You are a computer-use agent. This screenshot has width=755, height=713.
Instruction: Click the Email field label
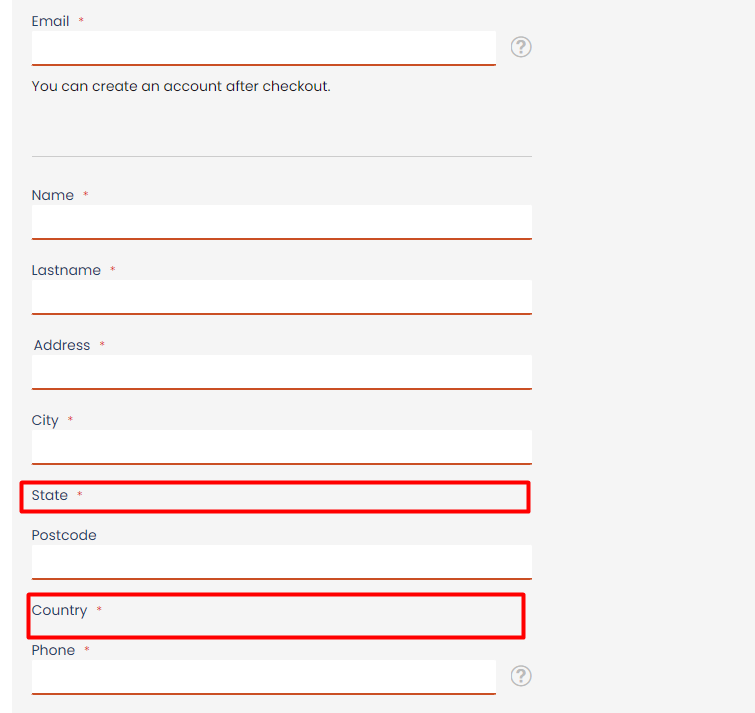[50, 21]
